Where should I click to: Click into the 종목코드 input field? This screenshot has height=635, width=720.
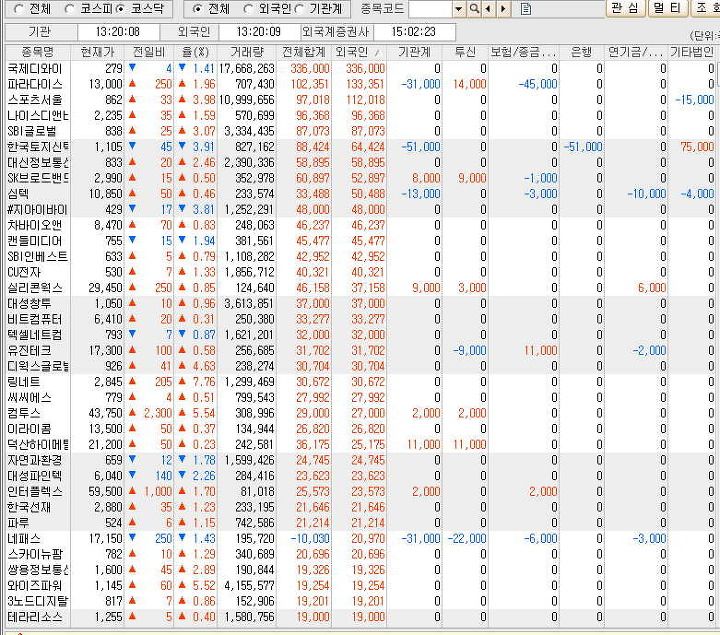pyautogui.click(x=430, y=9)
